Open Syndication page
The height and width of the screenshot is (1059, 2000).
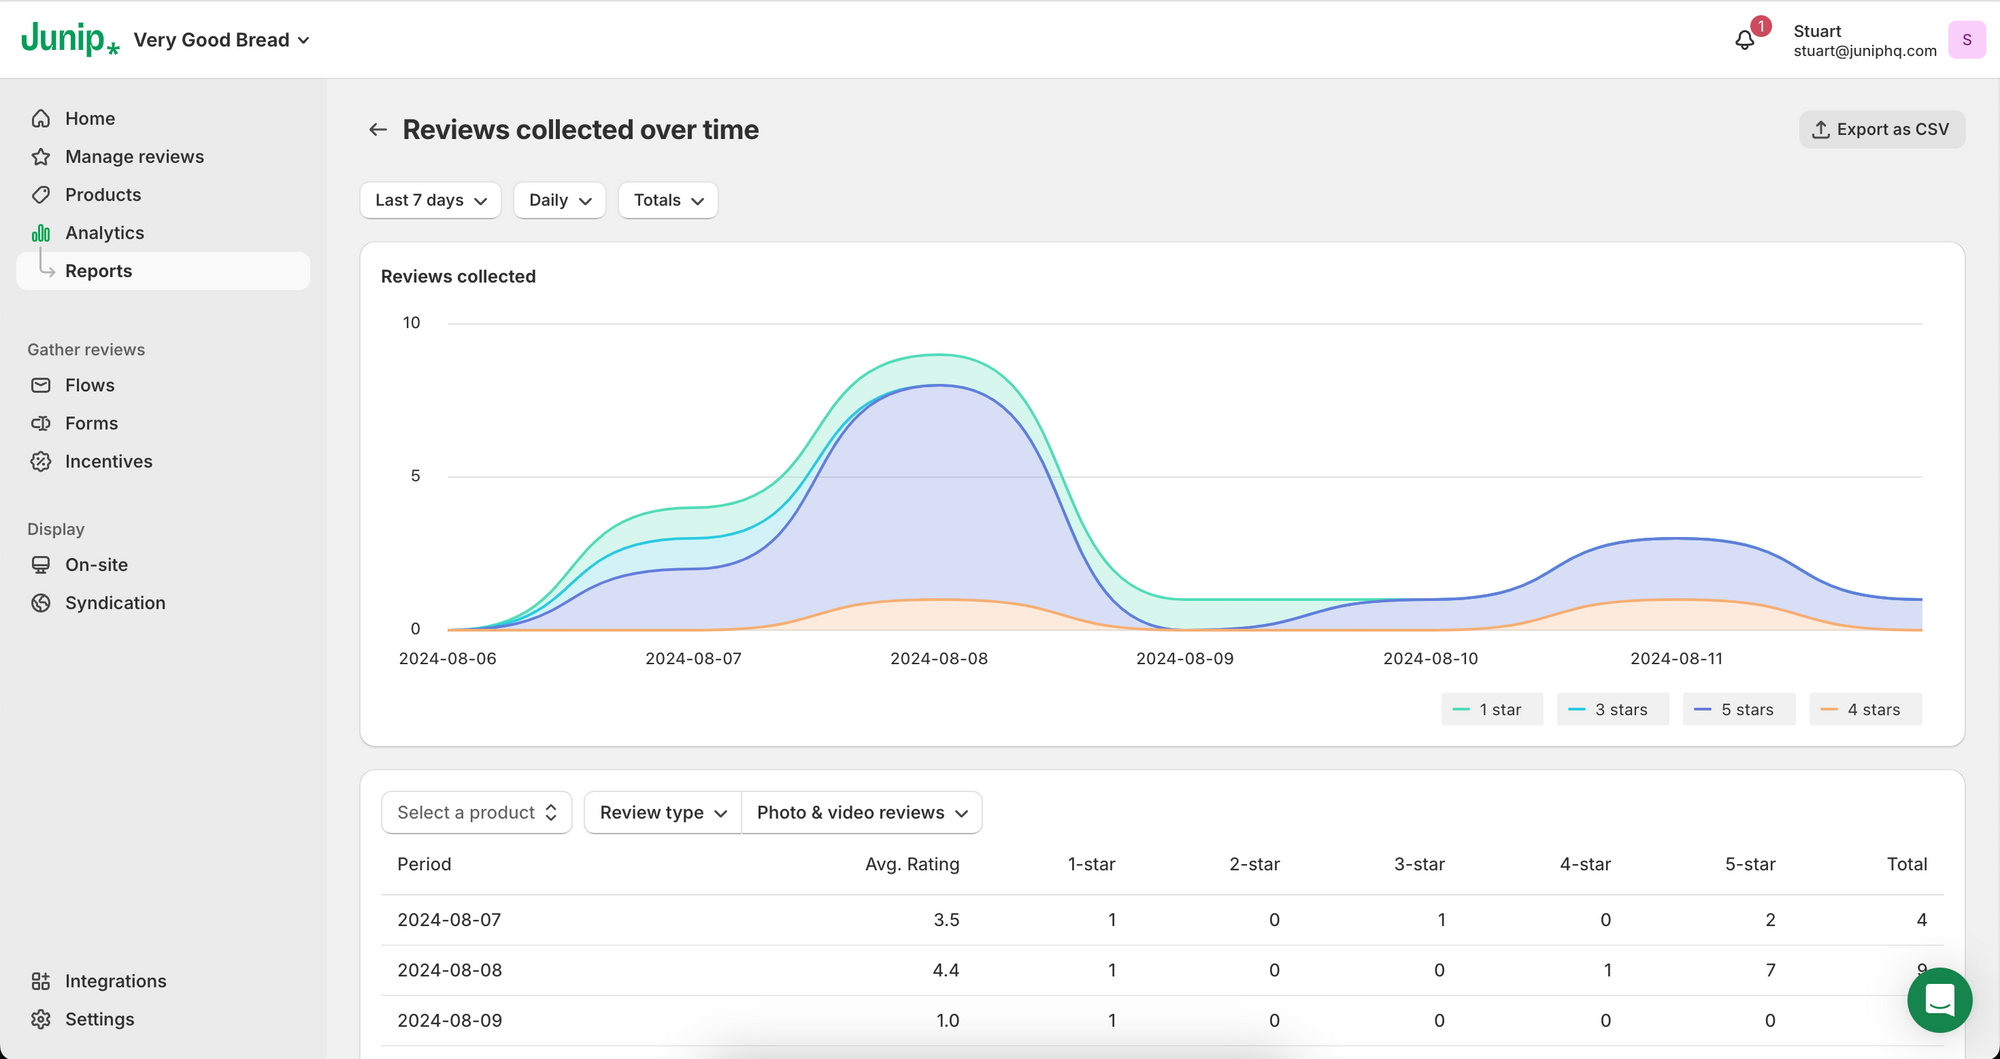point(115,603)
